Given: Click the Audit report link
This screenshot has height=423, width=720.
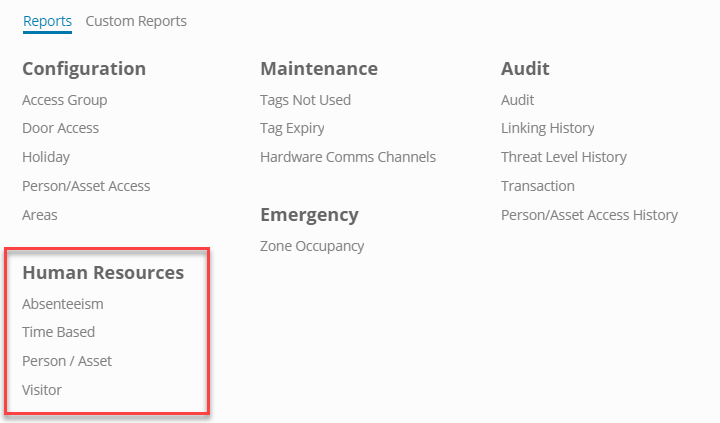Looking at the screenshot, I should pos(517,100).
